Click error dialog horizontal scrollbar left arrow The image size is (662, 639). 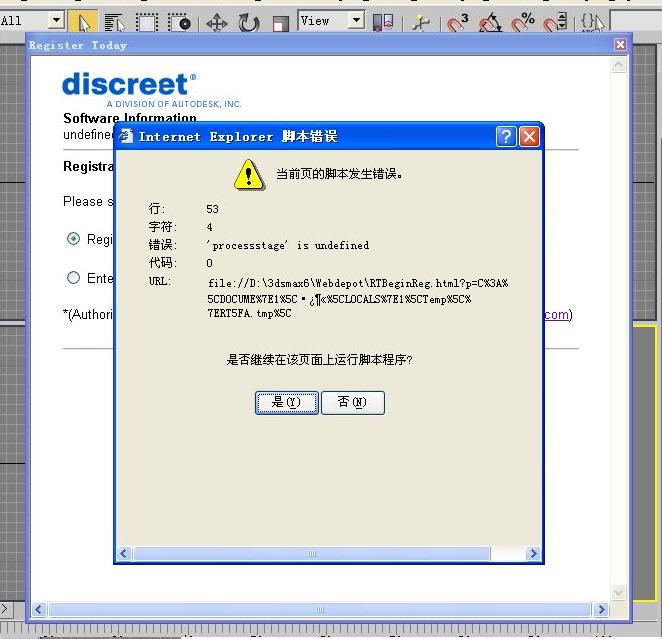point(123,553)
